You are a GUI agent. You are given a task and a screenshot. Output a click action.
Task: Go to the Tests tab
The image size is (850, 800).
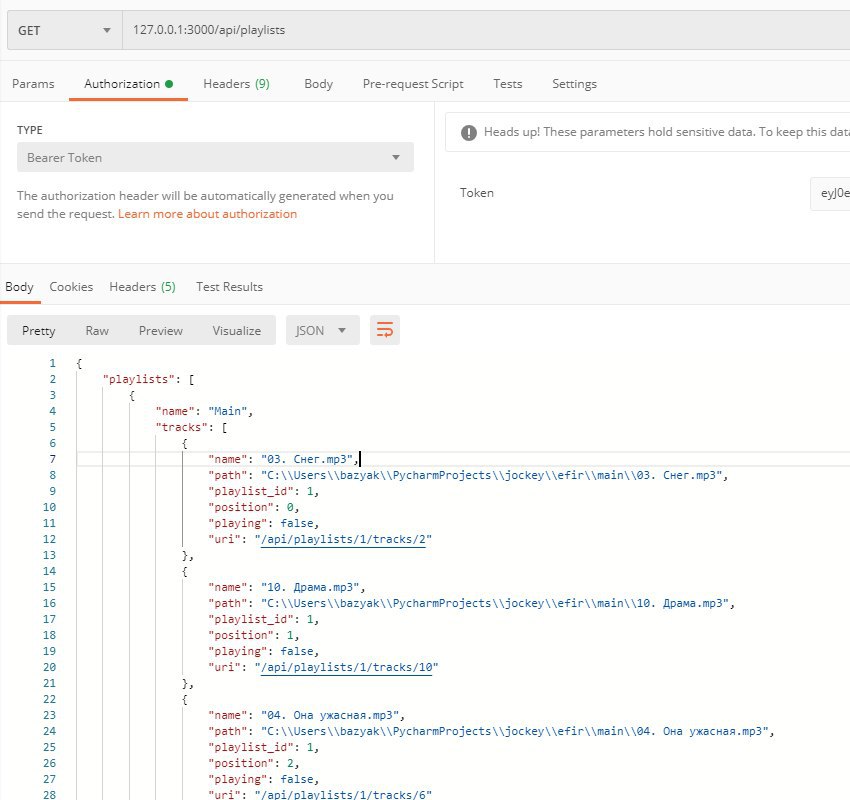tap(507, 84)
